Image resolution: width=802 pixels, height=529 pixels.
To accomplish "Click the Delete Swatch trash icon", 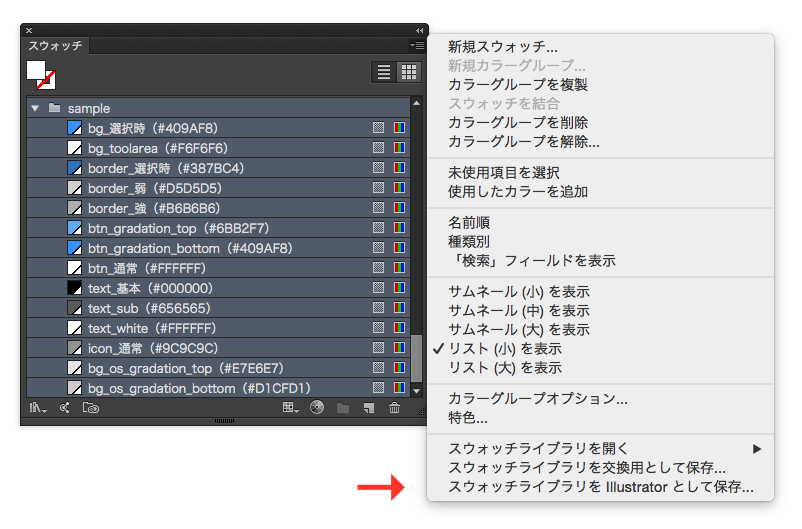I will coord(395,408).
